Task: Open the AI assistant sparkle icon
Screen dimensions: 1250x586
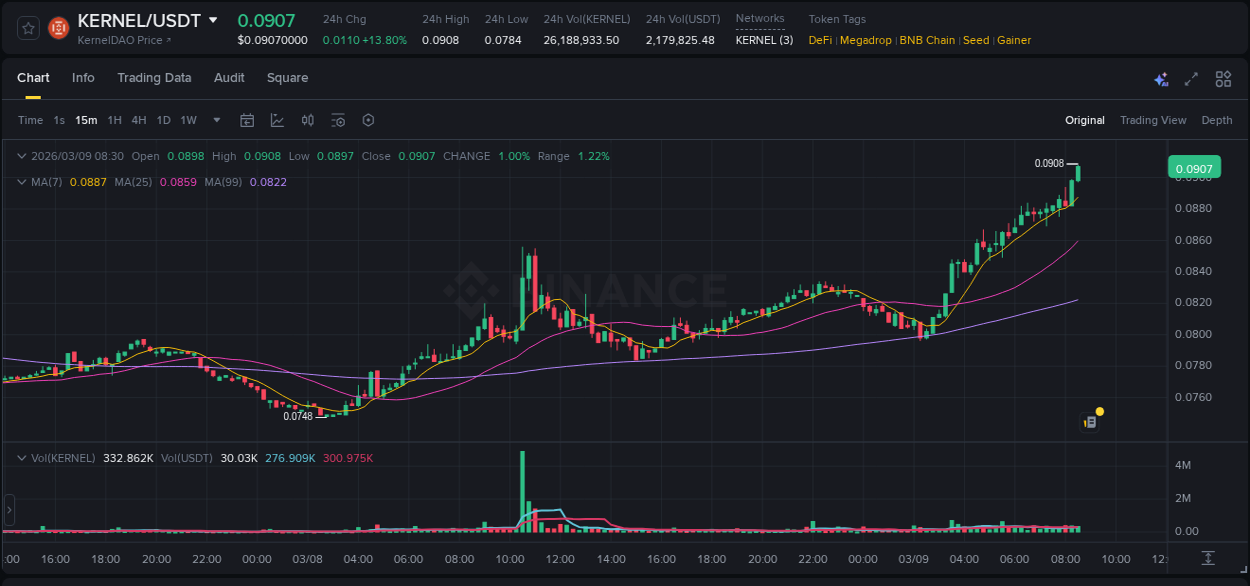Action: tap(1161, 78)
